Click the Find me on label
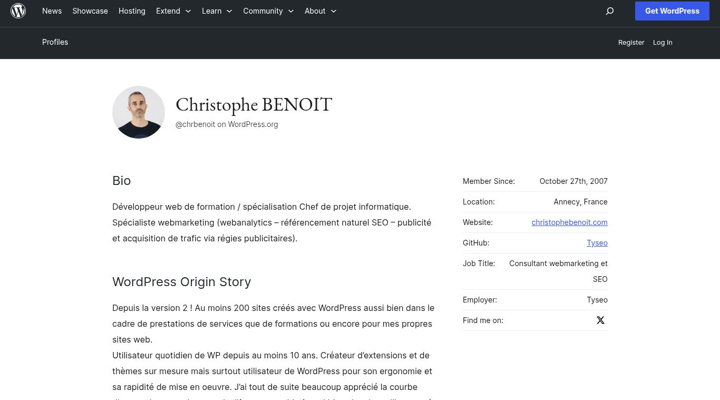The width and height of the screenshot is (720, 400). (x=483, y=320)
